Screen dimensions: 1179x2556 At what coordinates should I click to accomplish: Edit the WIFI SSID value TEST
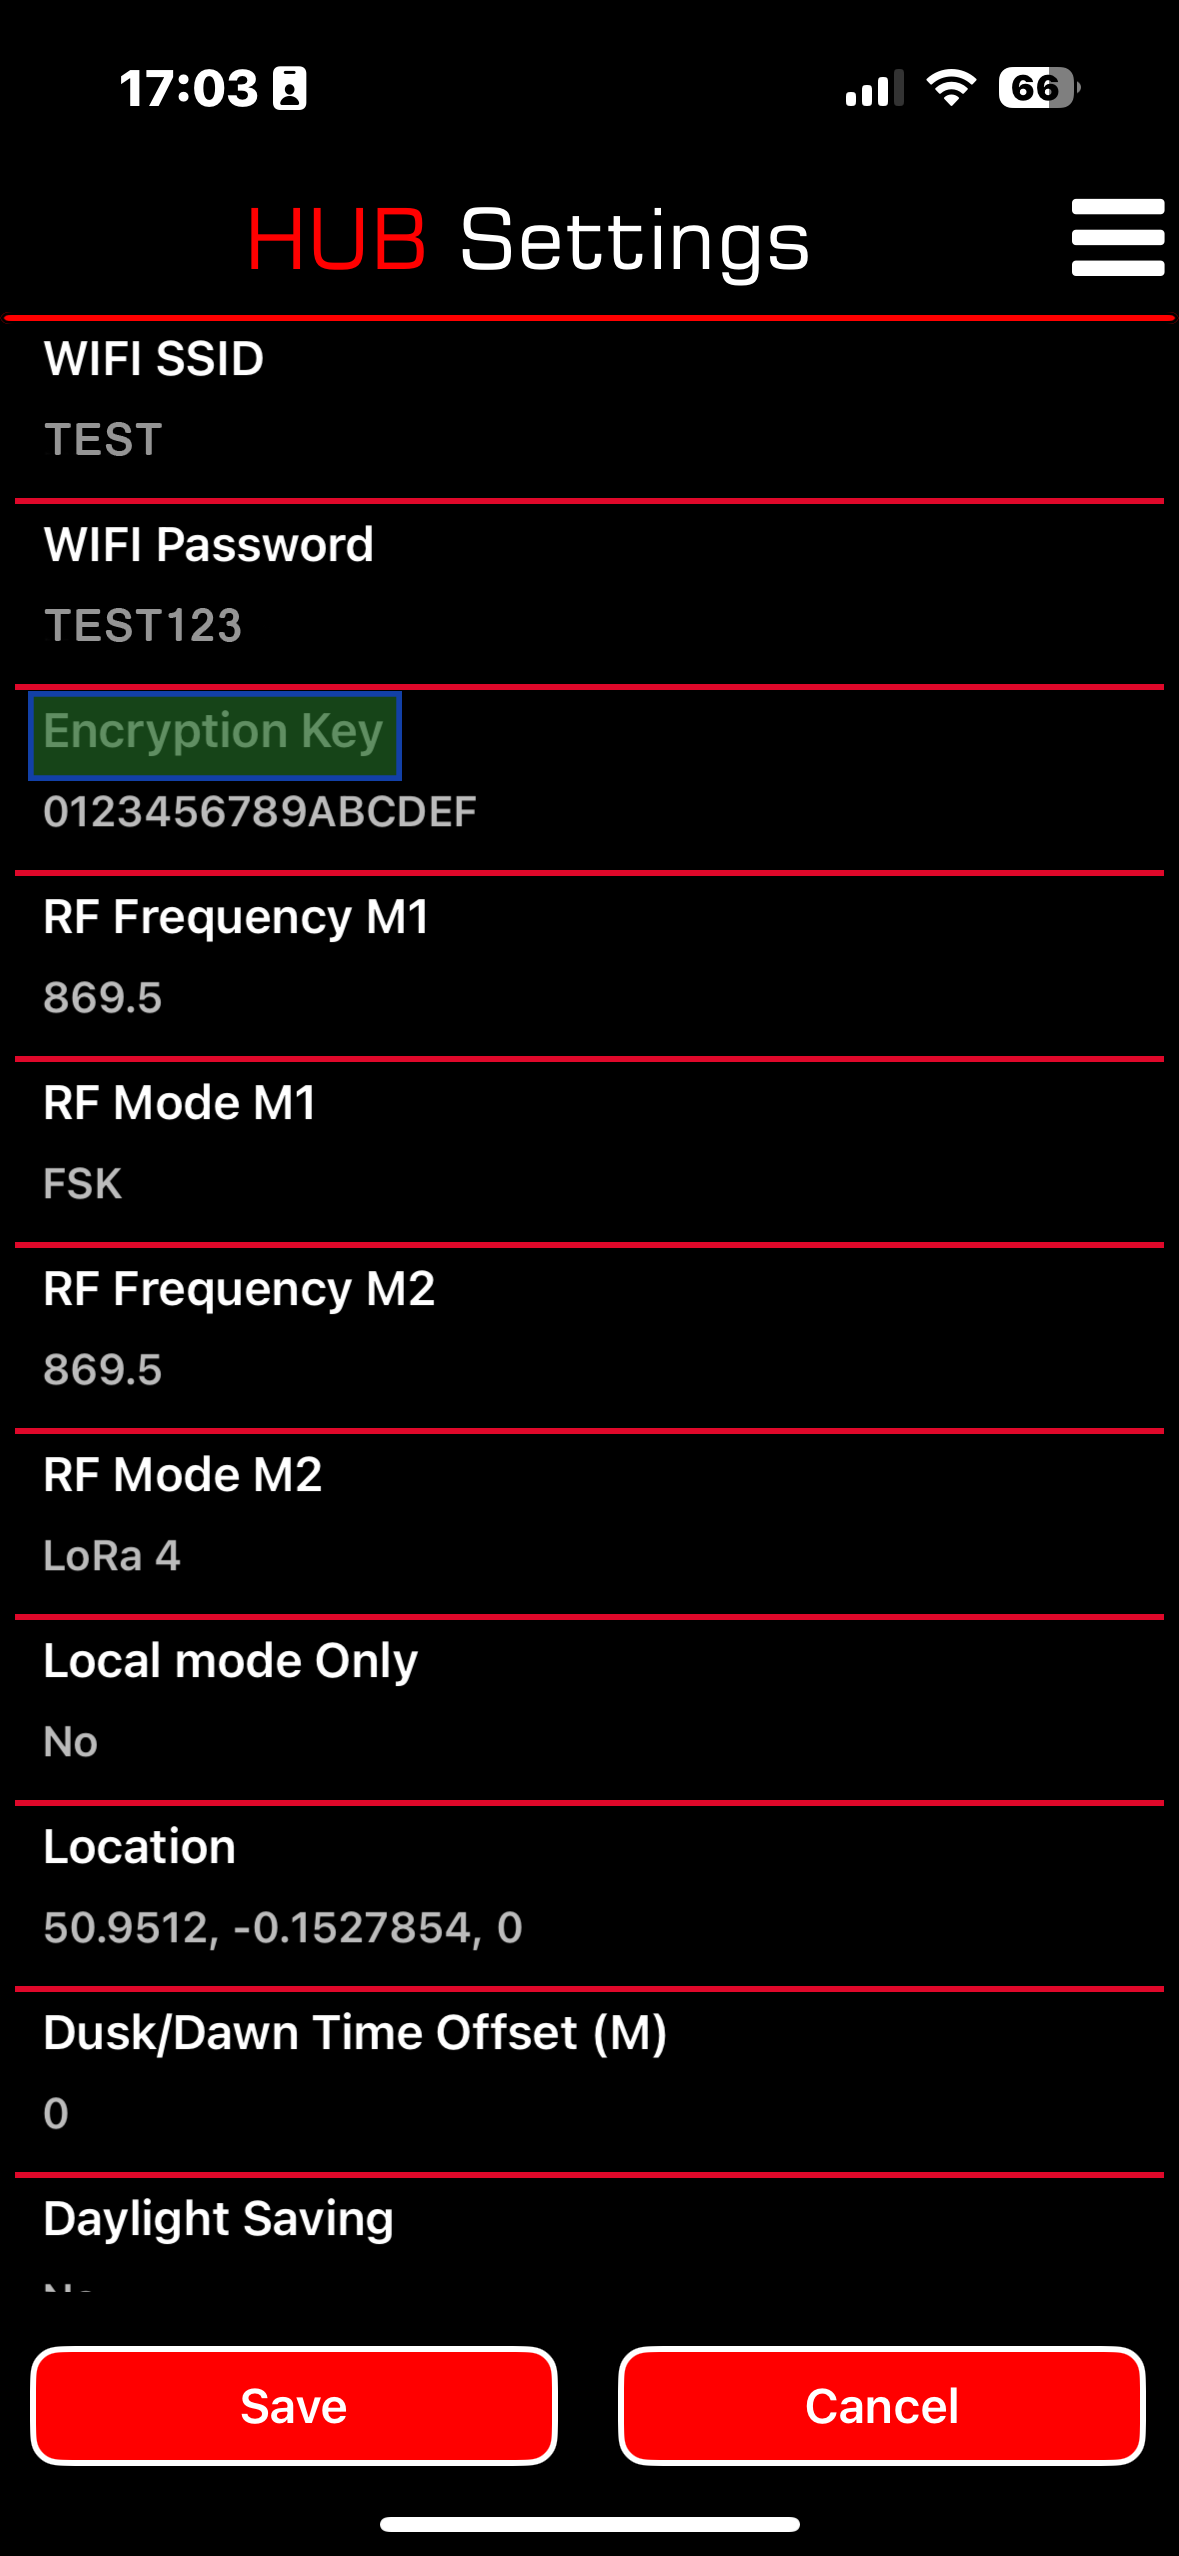tap(103, 440)
